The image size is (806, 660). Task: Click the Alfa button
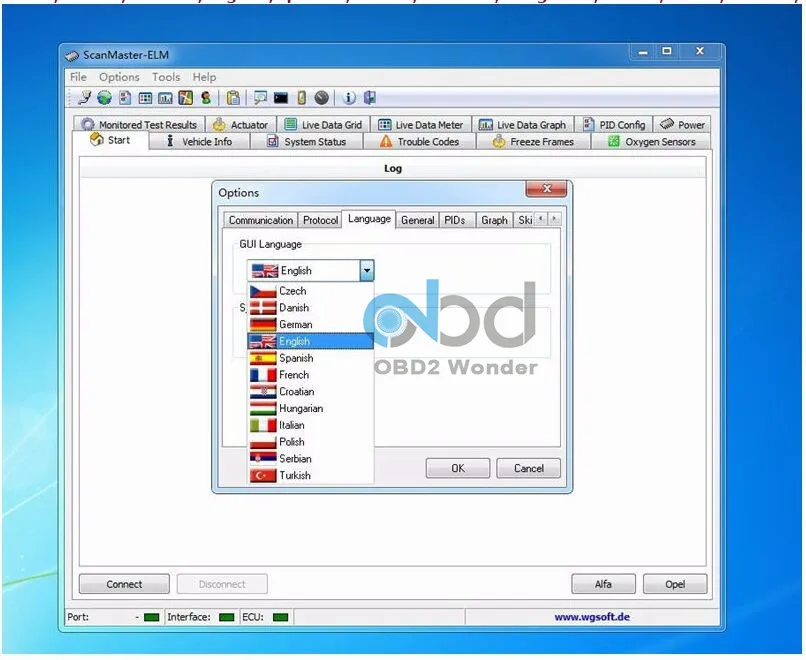(x=603, y=584)
